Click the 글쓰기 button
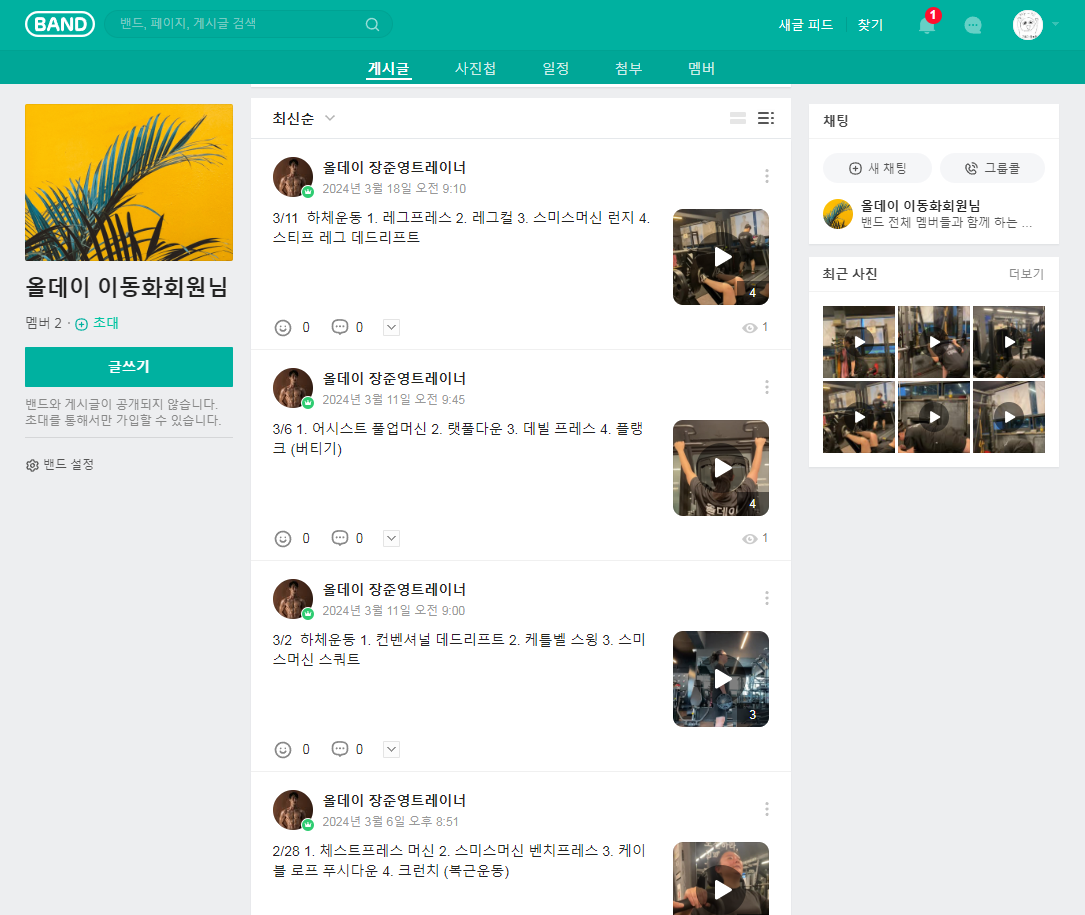Image resolution: width=1085 pixels, height=915 pixels. (x=129, y=366)
